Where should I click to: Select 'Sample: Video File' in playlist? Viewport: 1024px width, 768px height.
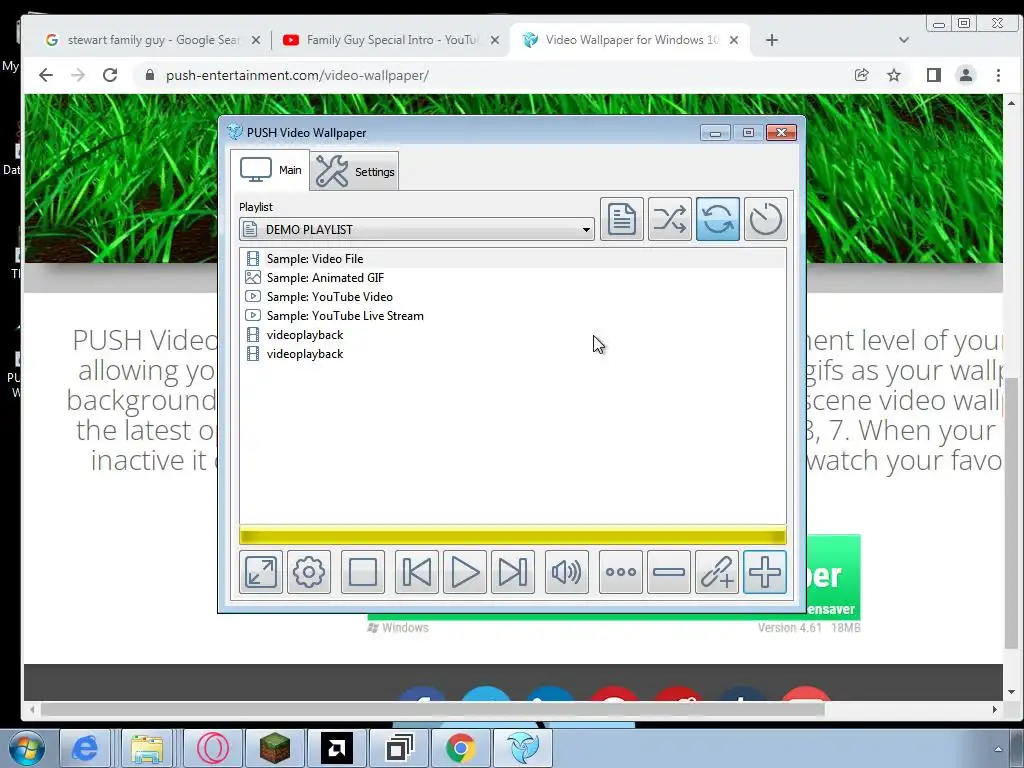(x=513, y=259)
